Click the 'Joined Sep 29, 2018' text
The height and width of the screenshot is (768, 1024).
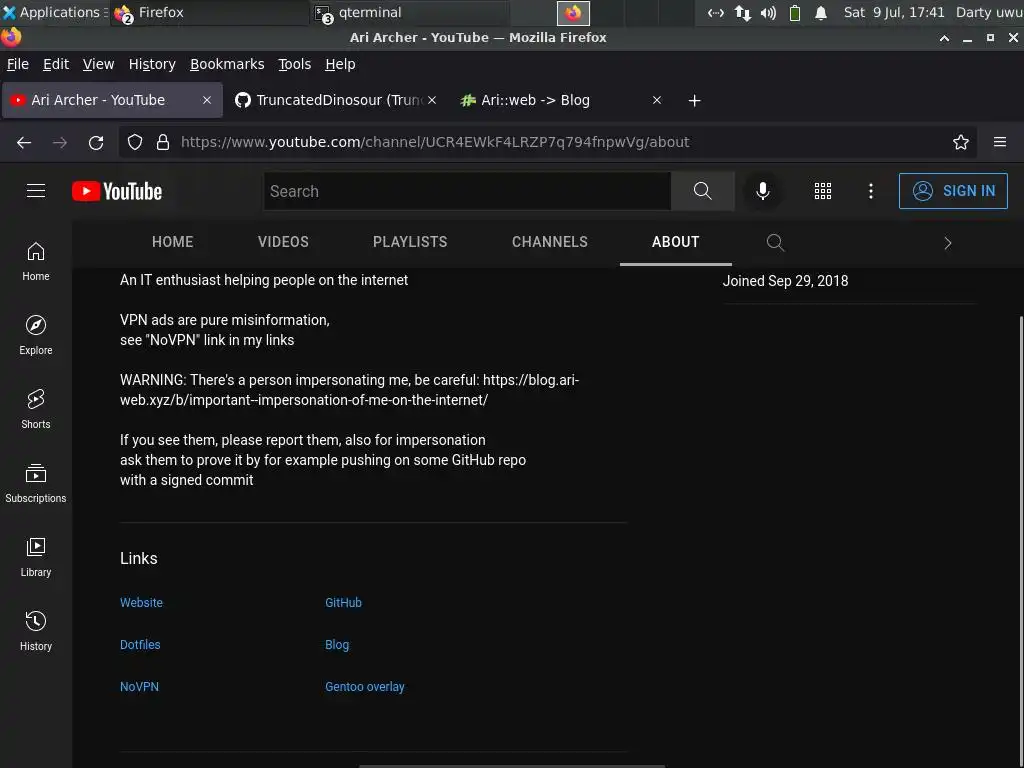click(x=785, y=281)
